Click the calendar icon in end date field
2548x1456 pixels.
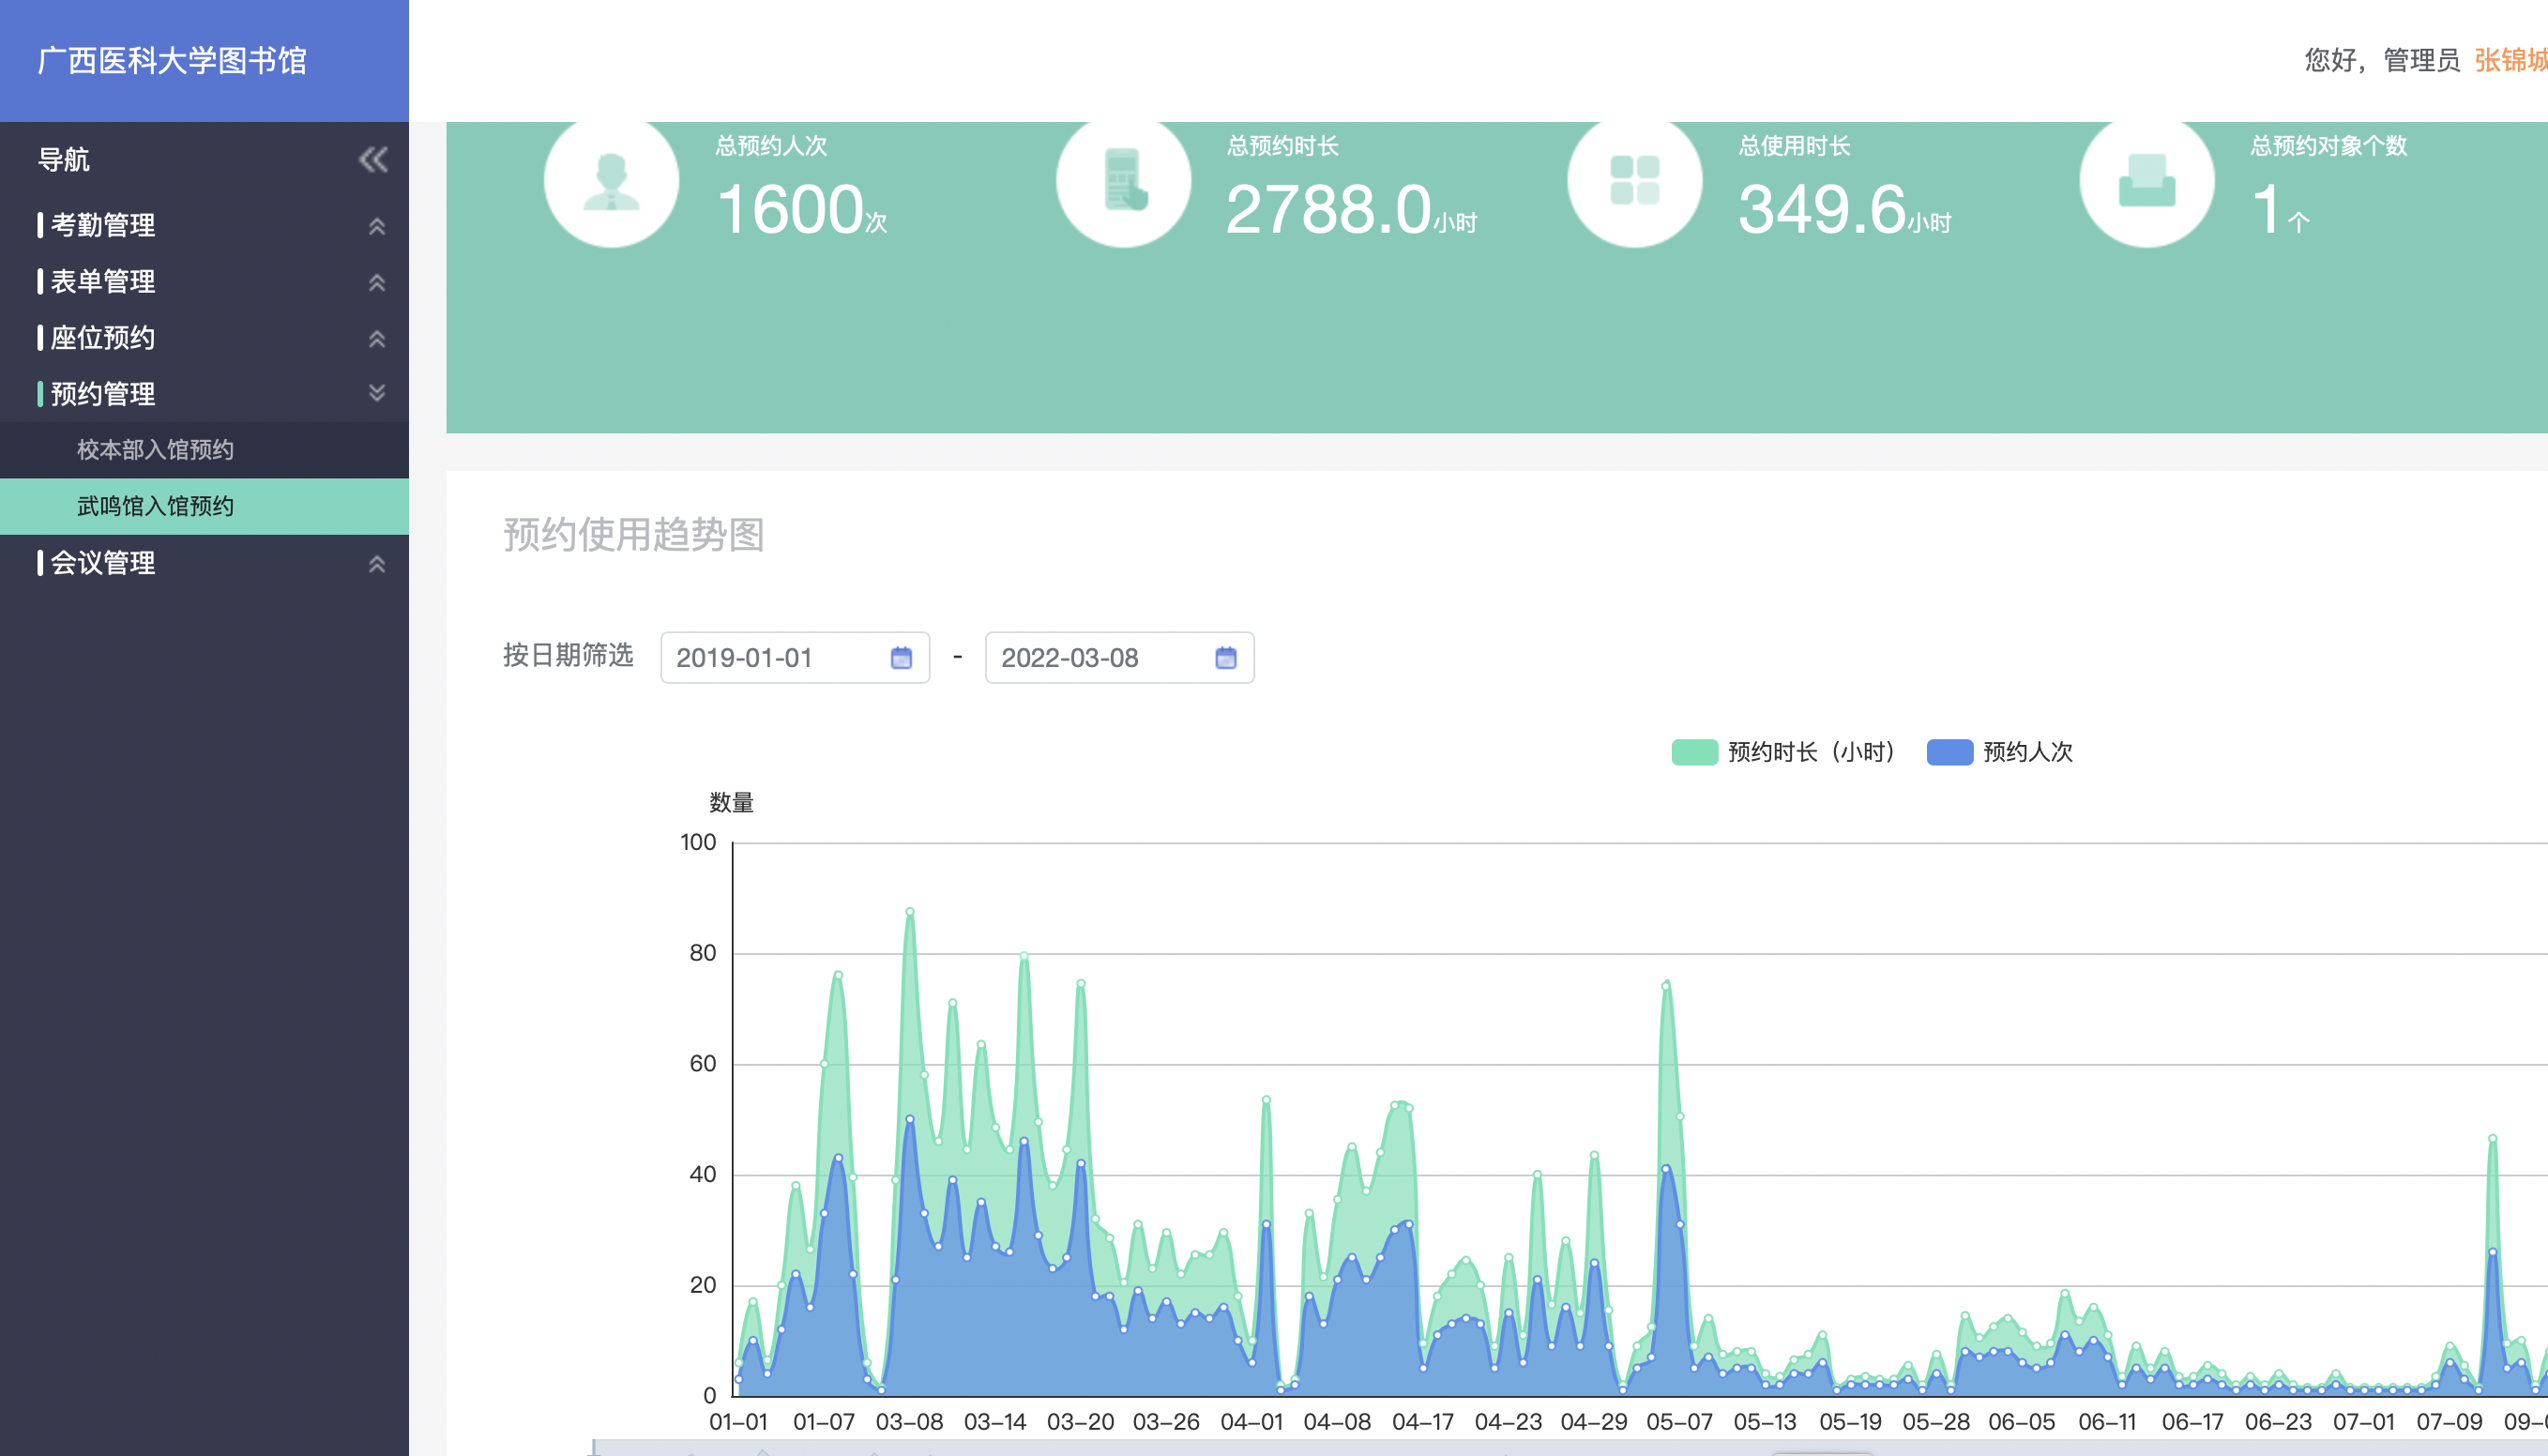click(1225, 658)
